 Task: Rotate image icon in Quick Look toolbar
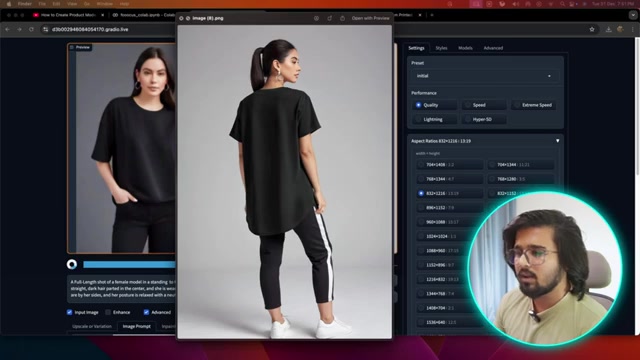[329, 18]
